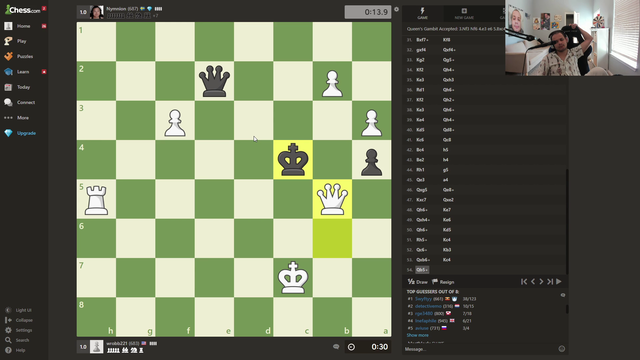The image size is (640, 360).
Task: Expand the More sidebar menu
Action: click(22, 118)
